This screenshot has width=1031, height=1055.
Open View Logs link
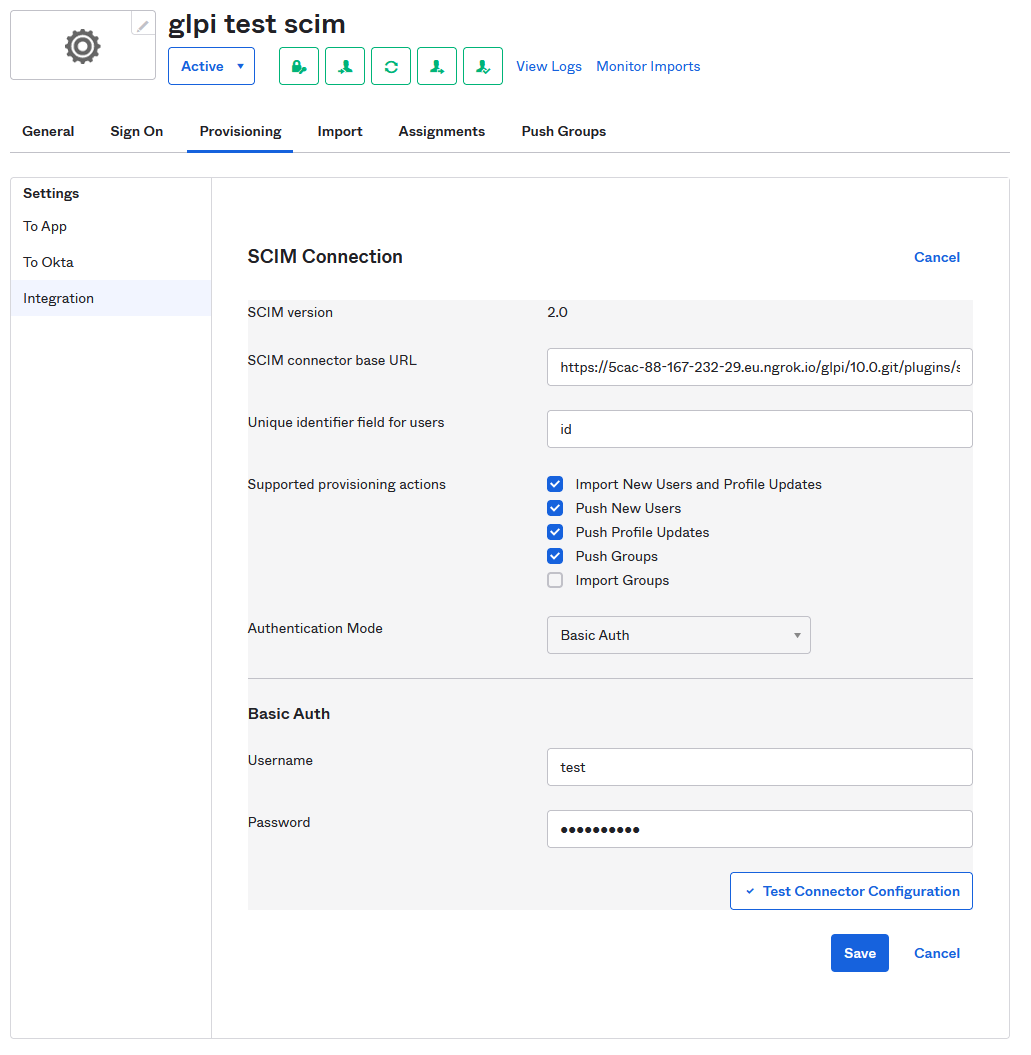pyautogui.click(x=548, y=66)
